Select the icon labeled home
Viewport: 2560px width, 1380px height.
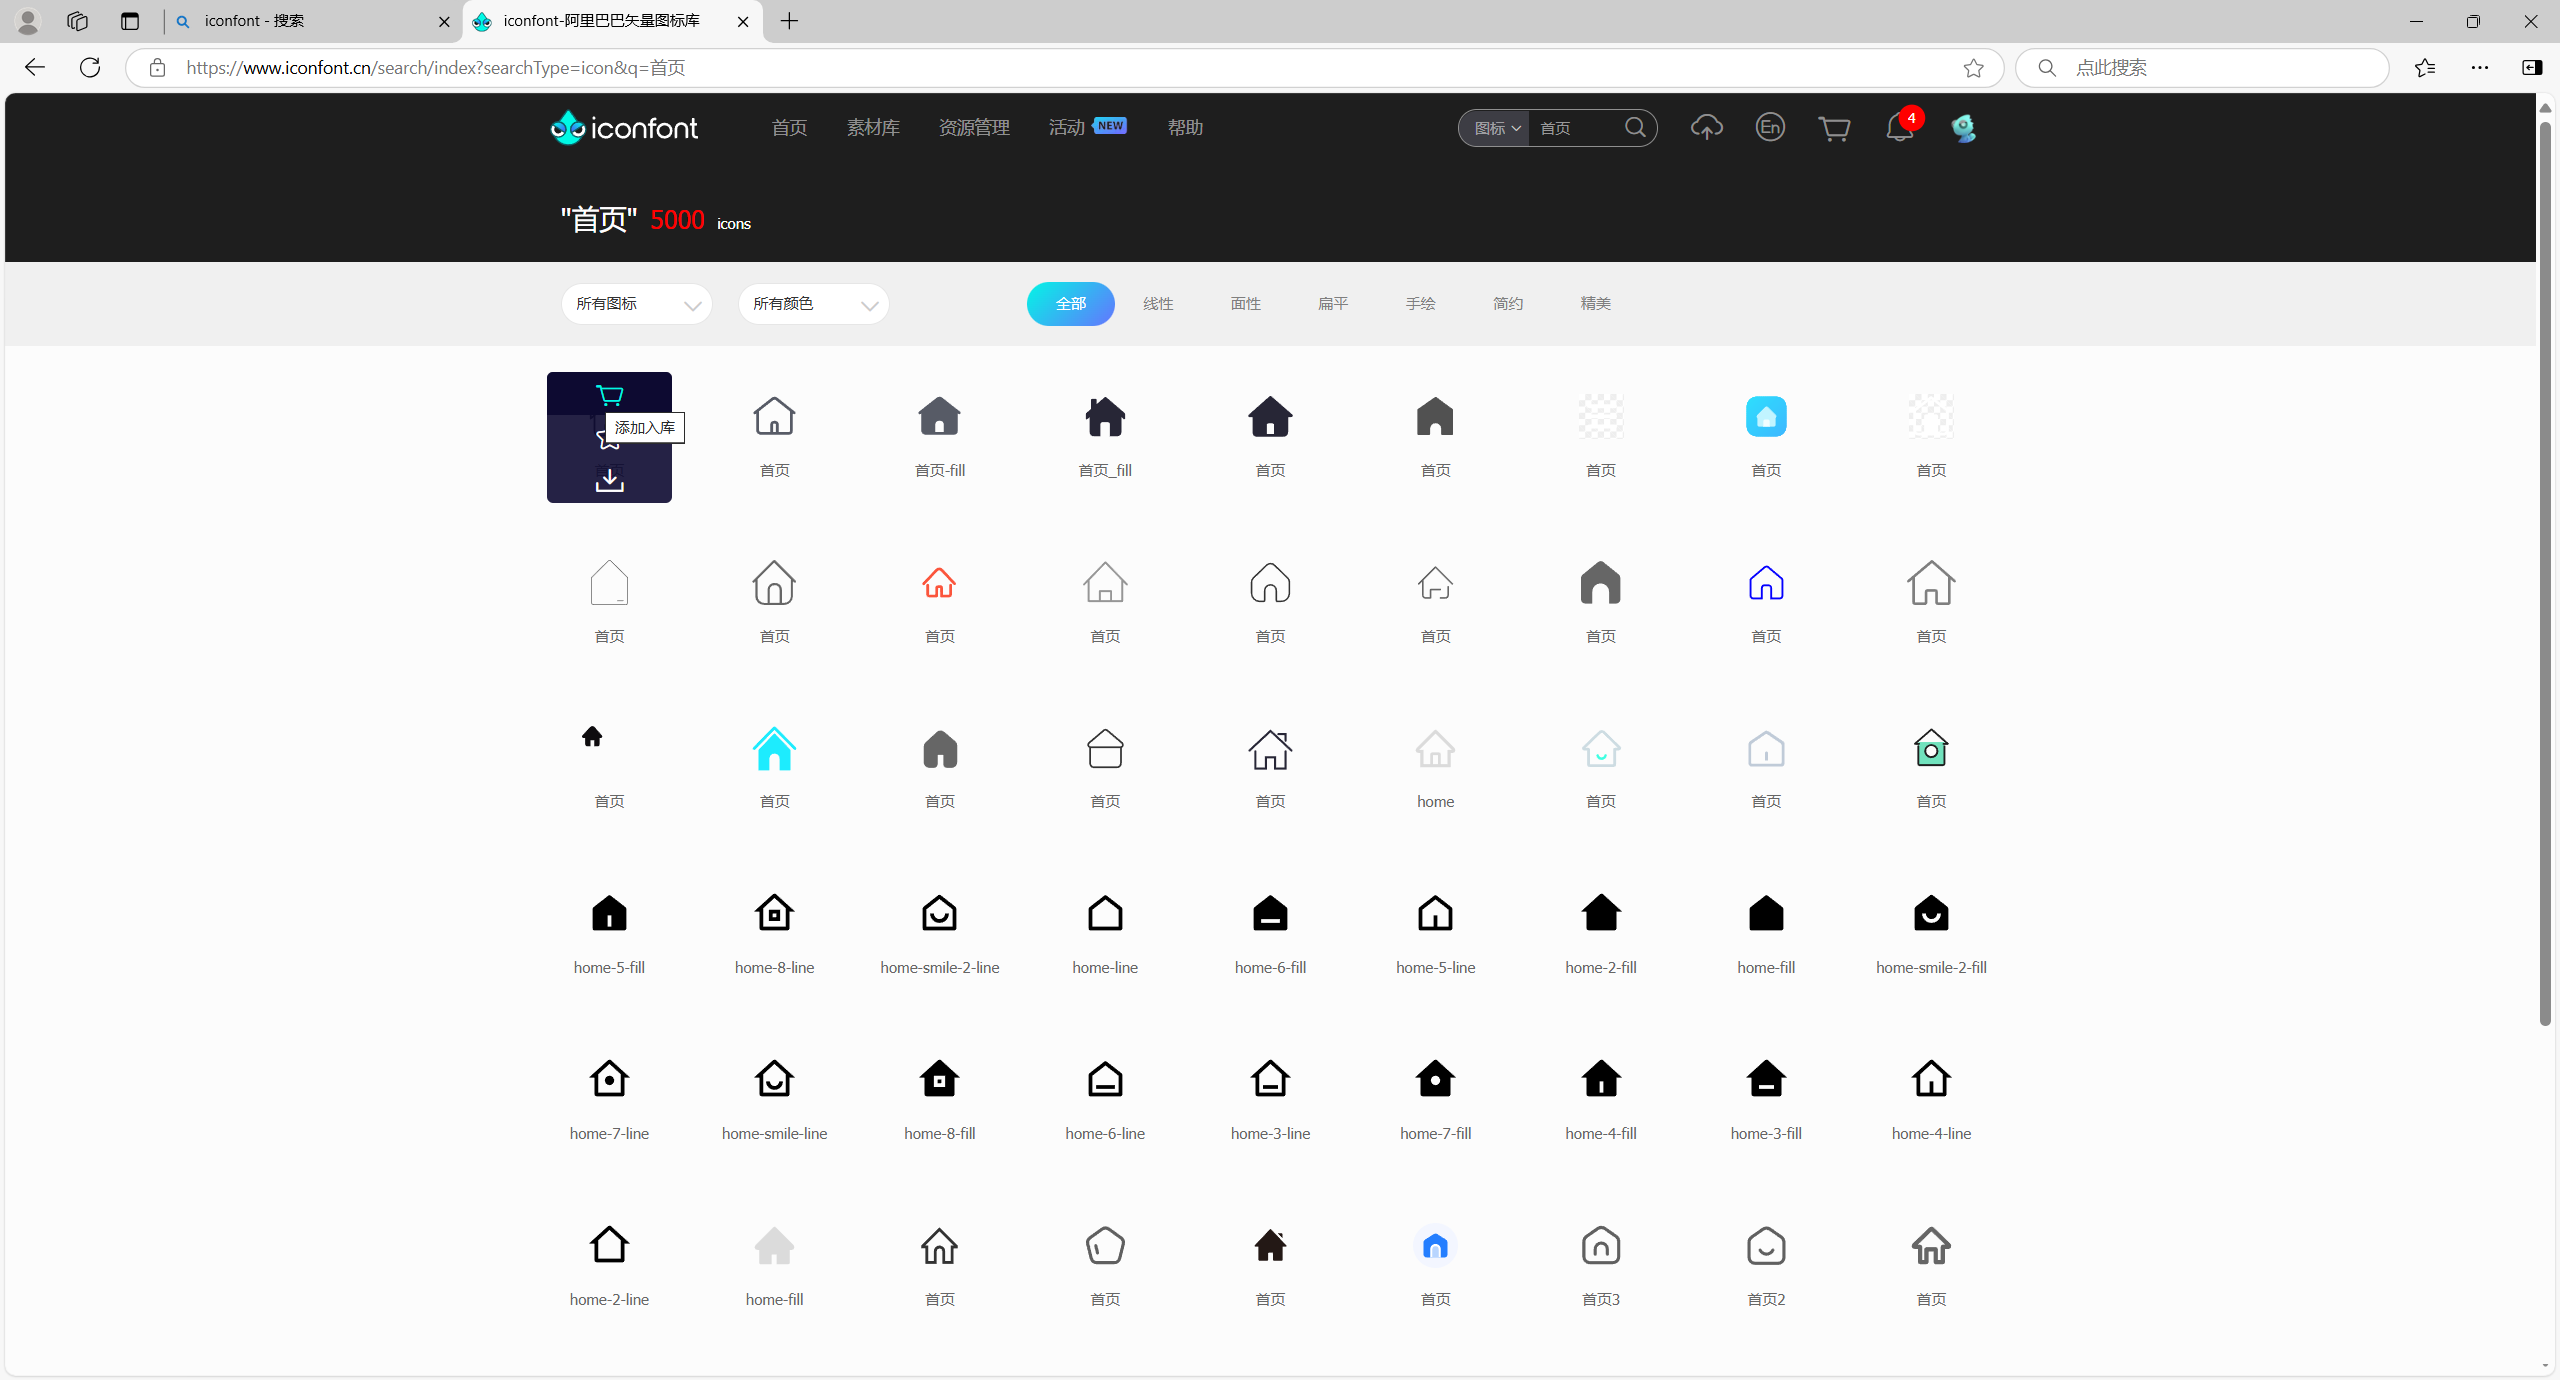(x=1435, y=749)
